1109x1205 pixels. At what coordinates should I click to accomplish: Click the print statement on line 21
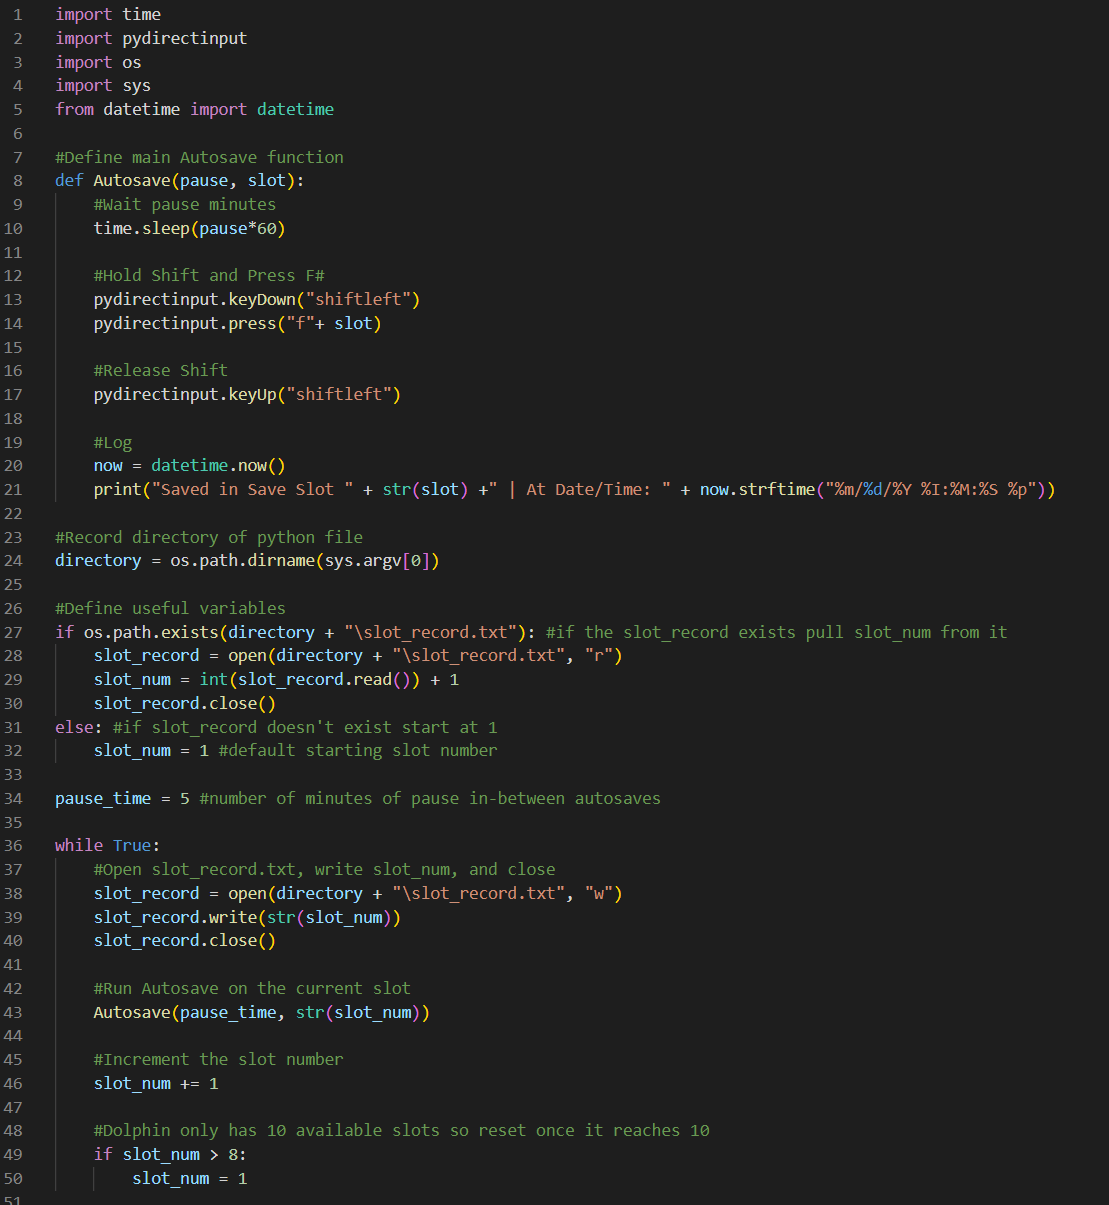tap(118, 489)
